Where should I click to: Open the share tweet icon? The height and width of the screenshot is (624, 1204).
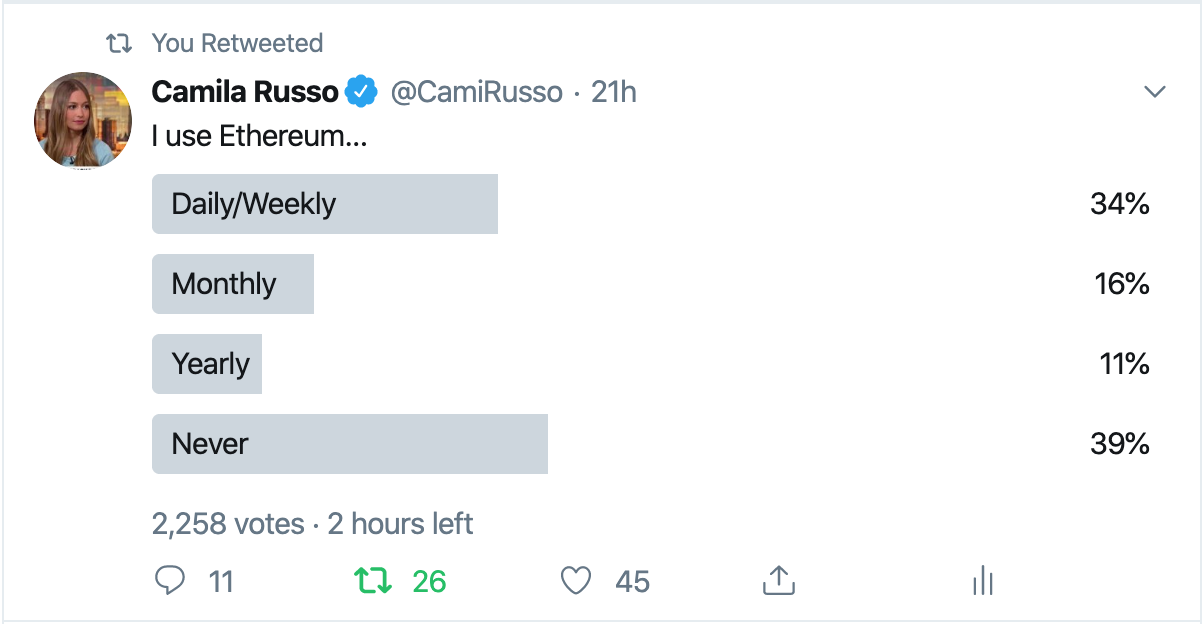coord(778,580)
